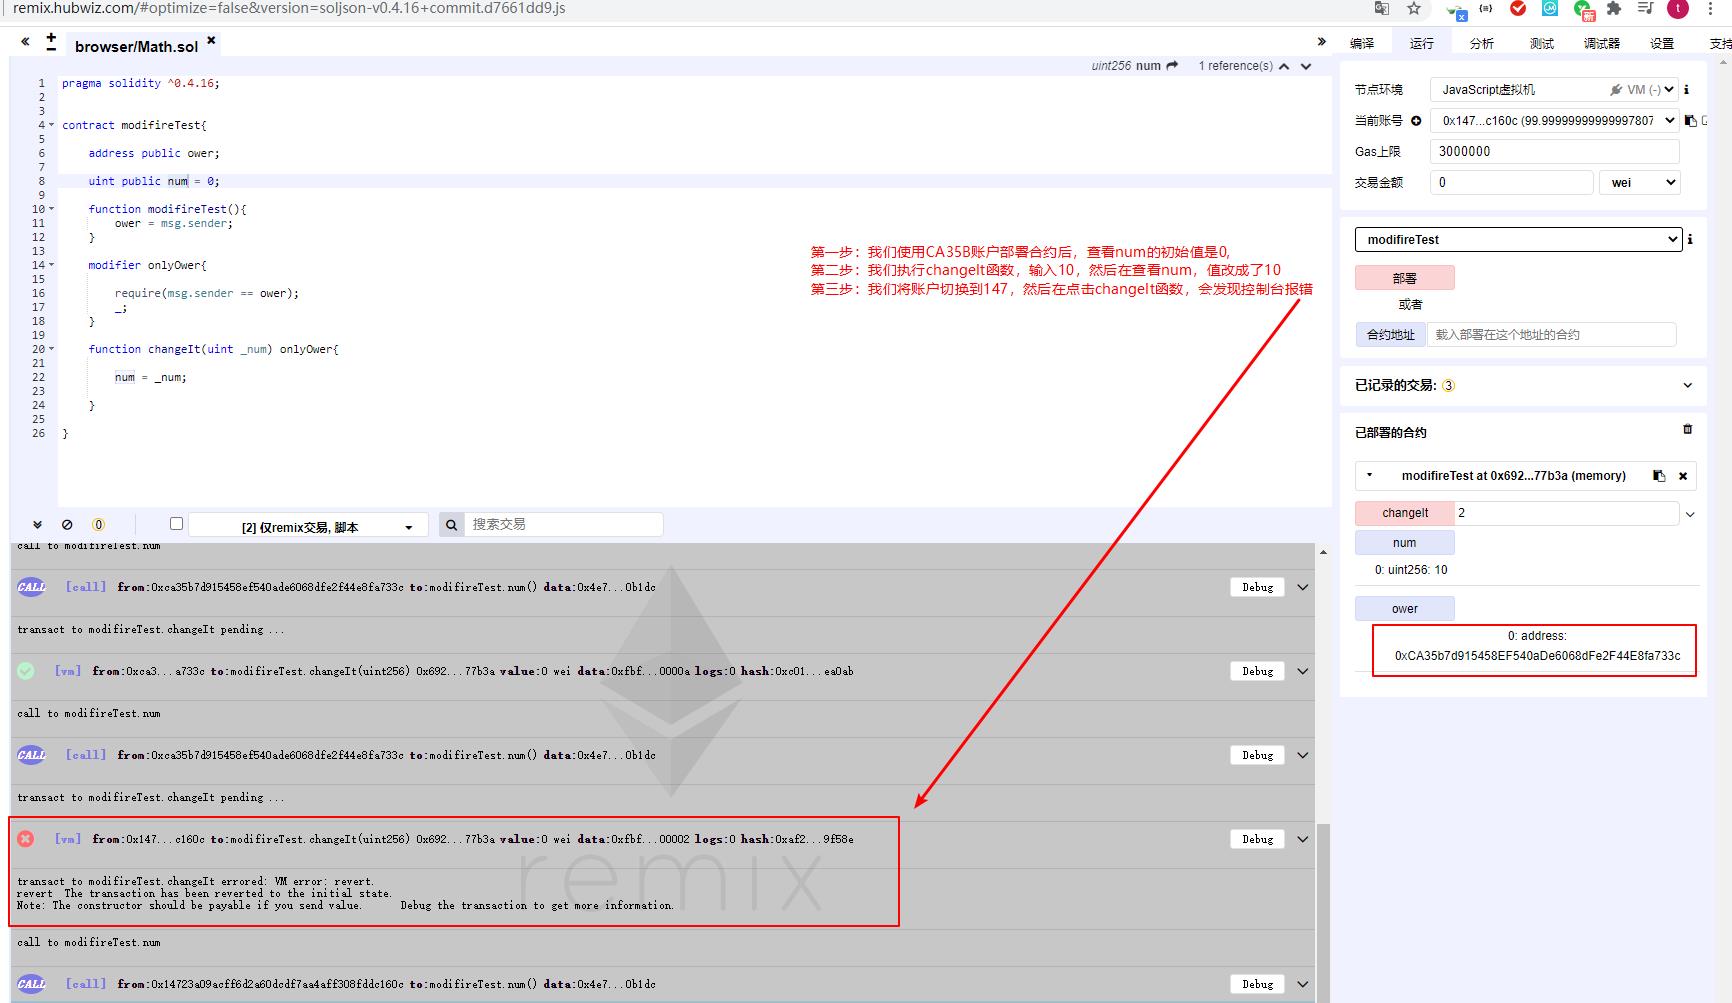Expand last num() call from 0x14723a09
Image resolution: width=1732 pixels, height=1003 pixels.
point(1302,985)
